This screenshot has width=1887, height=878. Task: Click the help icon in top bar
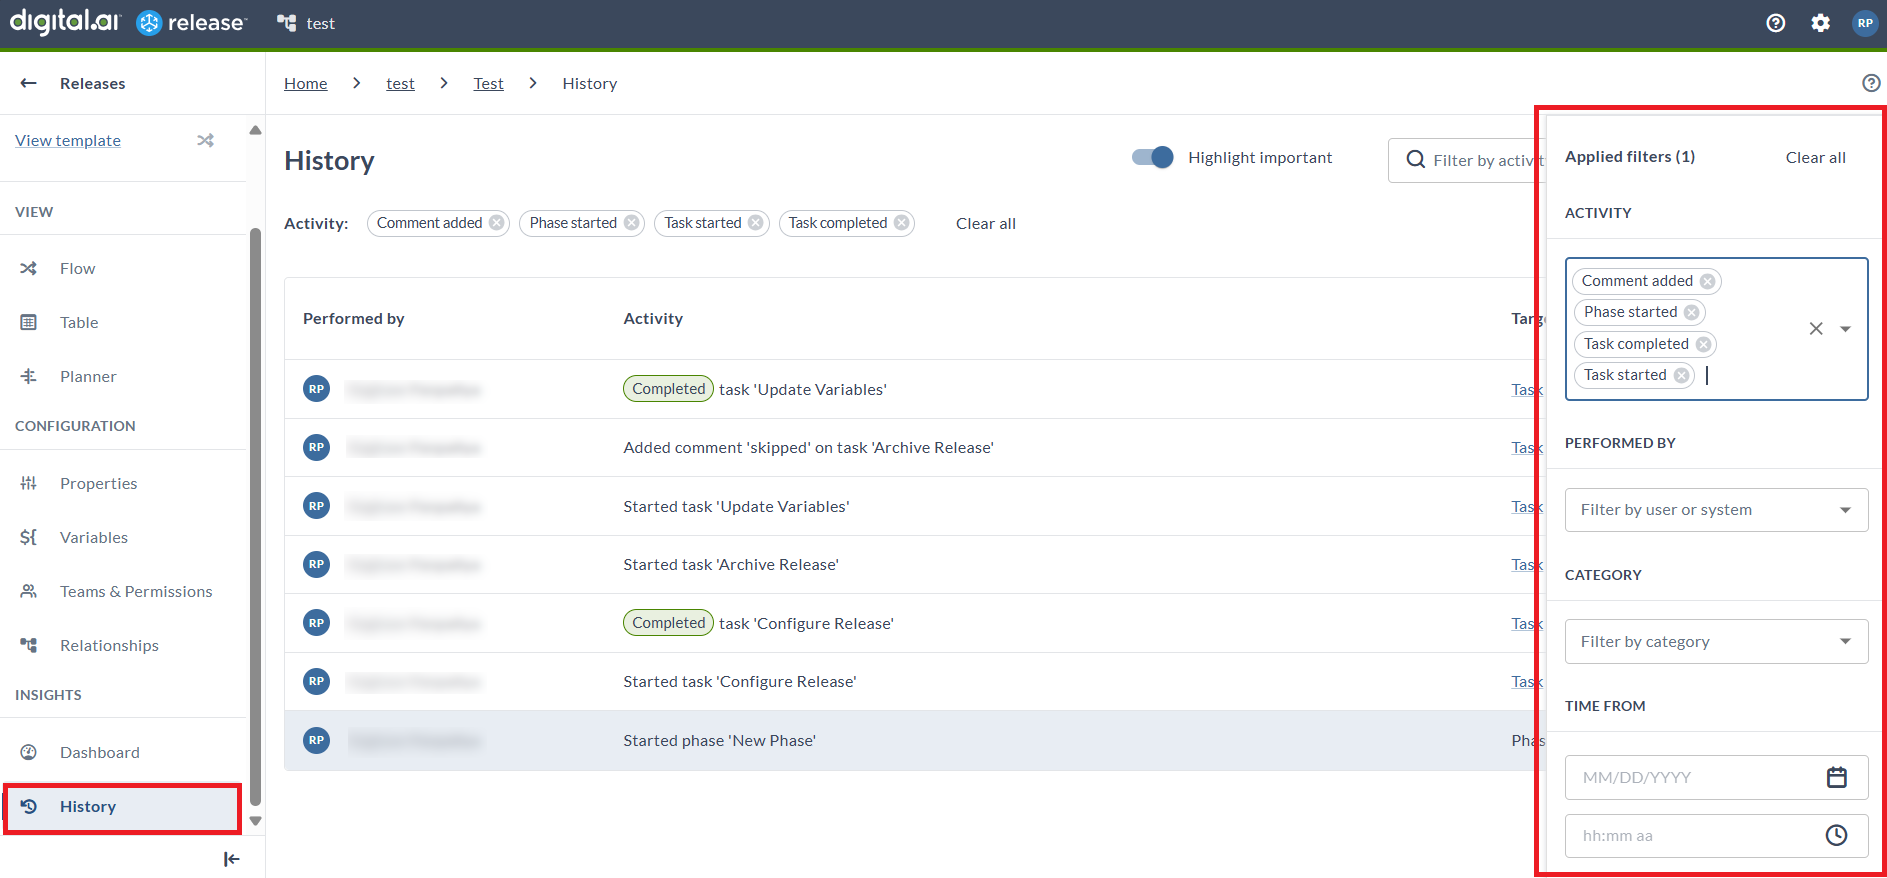pos(1775,23)
